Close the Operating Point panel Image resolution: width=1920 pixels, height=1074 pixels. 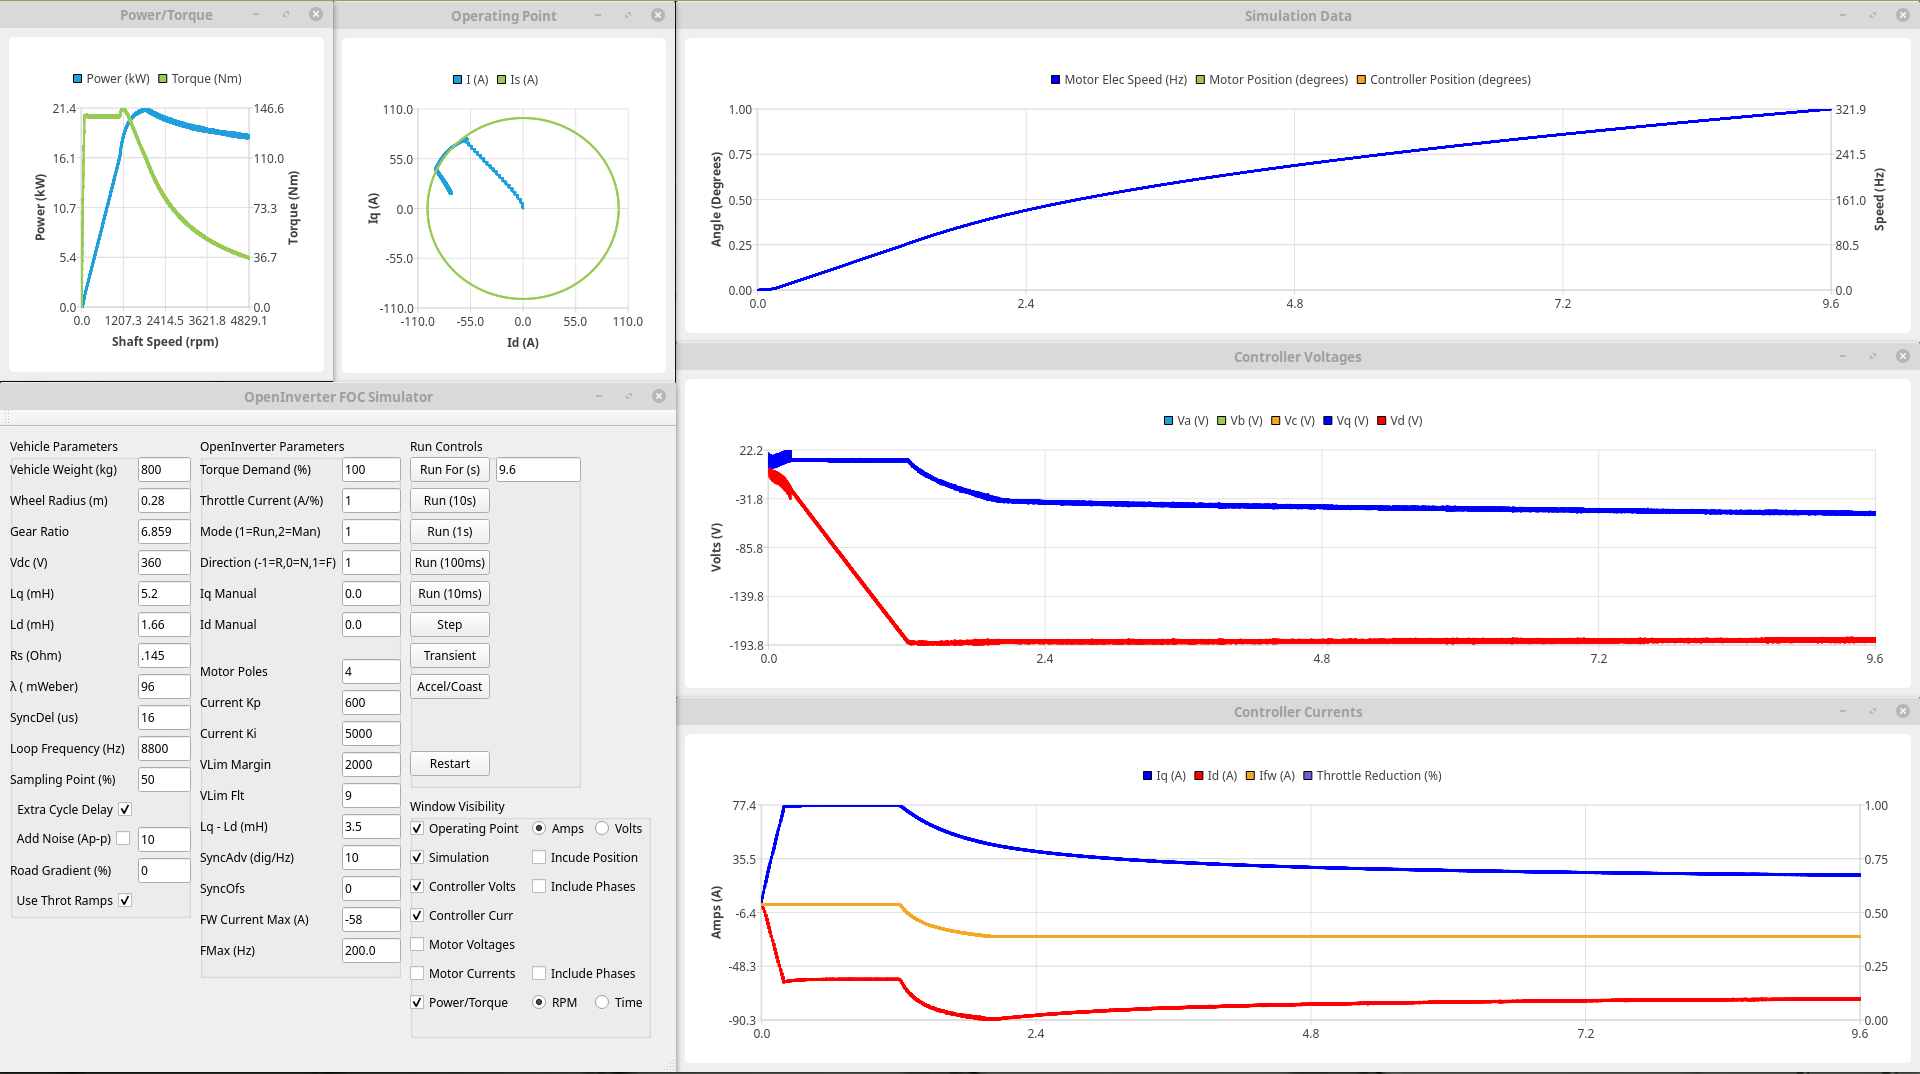pos(657,15)
